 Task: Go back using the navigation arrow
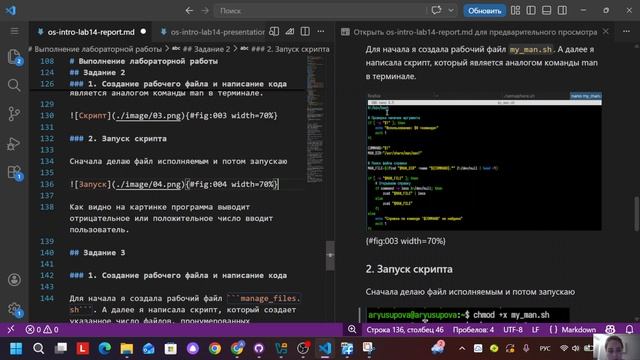point(189,11)
